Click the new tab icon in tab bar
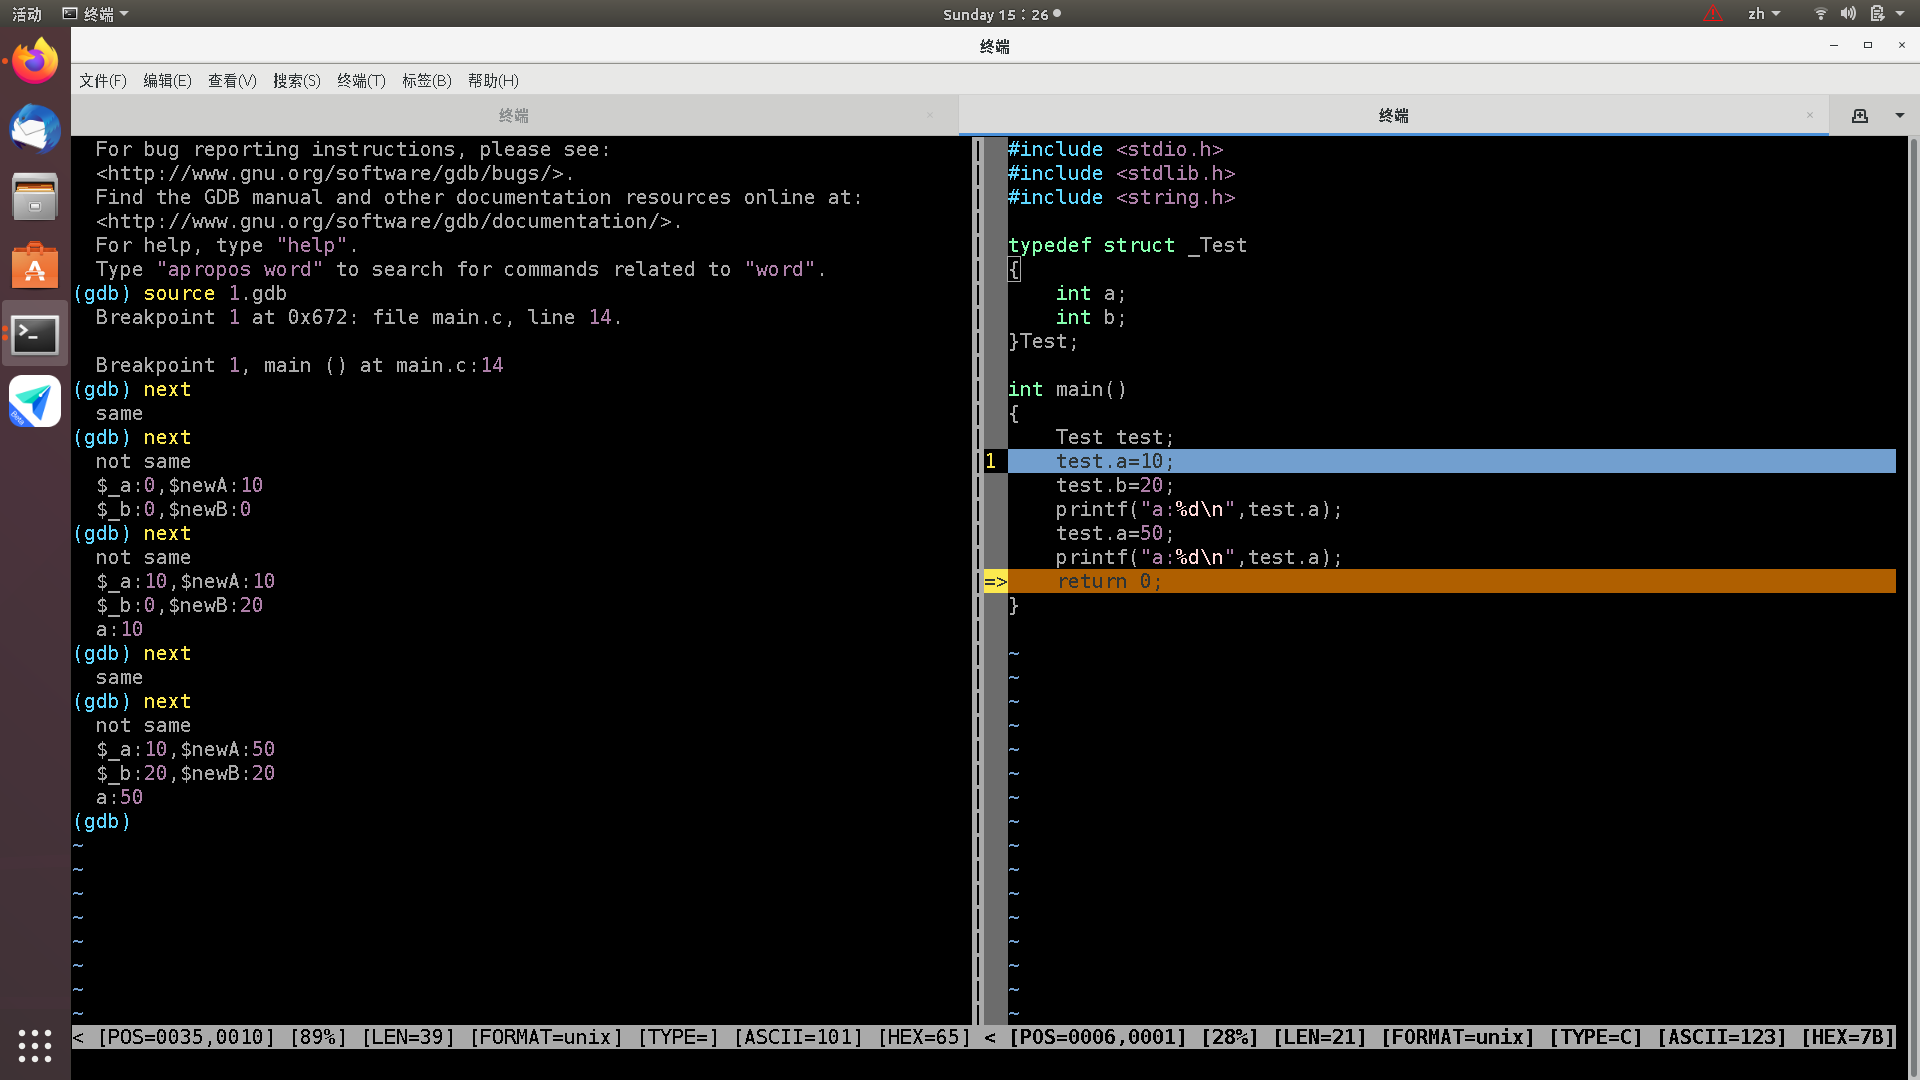 click(1860, 116)
